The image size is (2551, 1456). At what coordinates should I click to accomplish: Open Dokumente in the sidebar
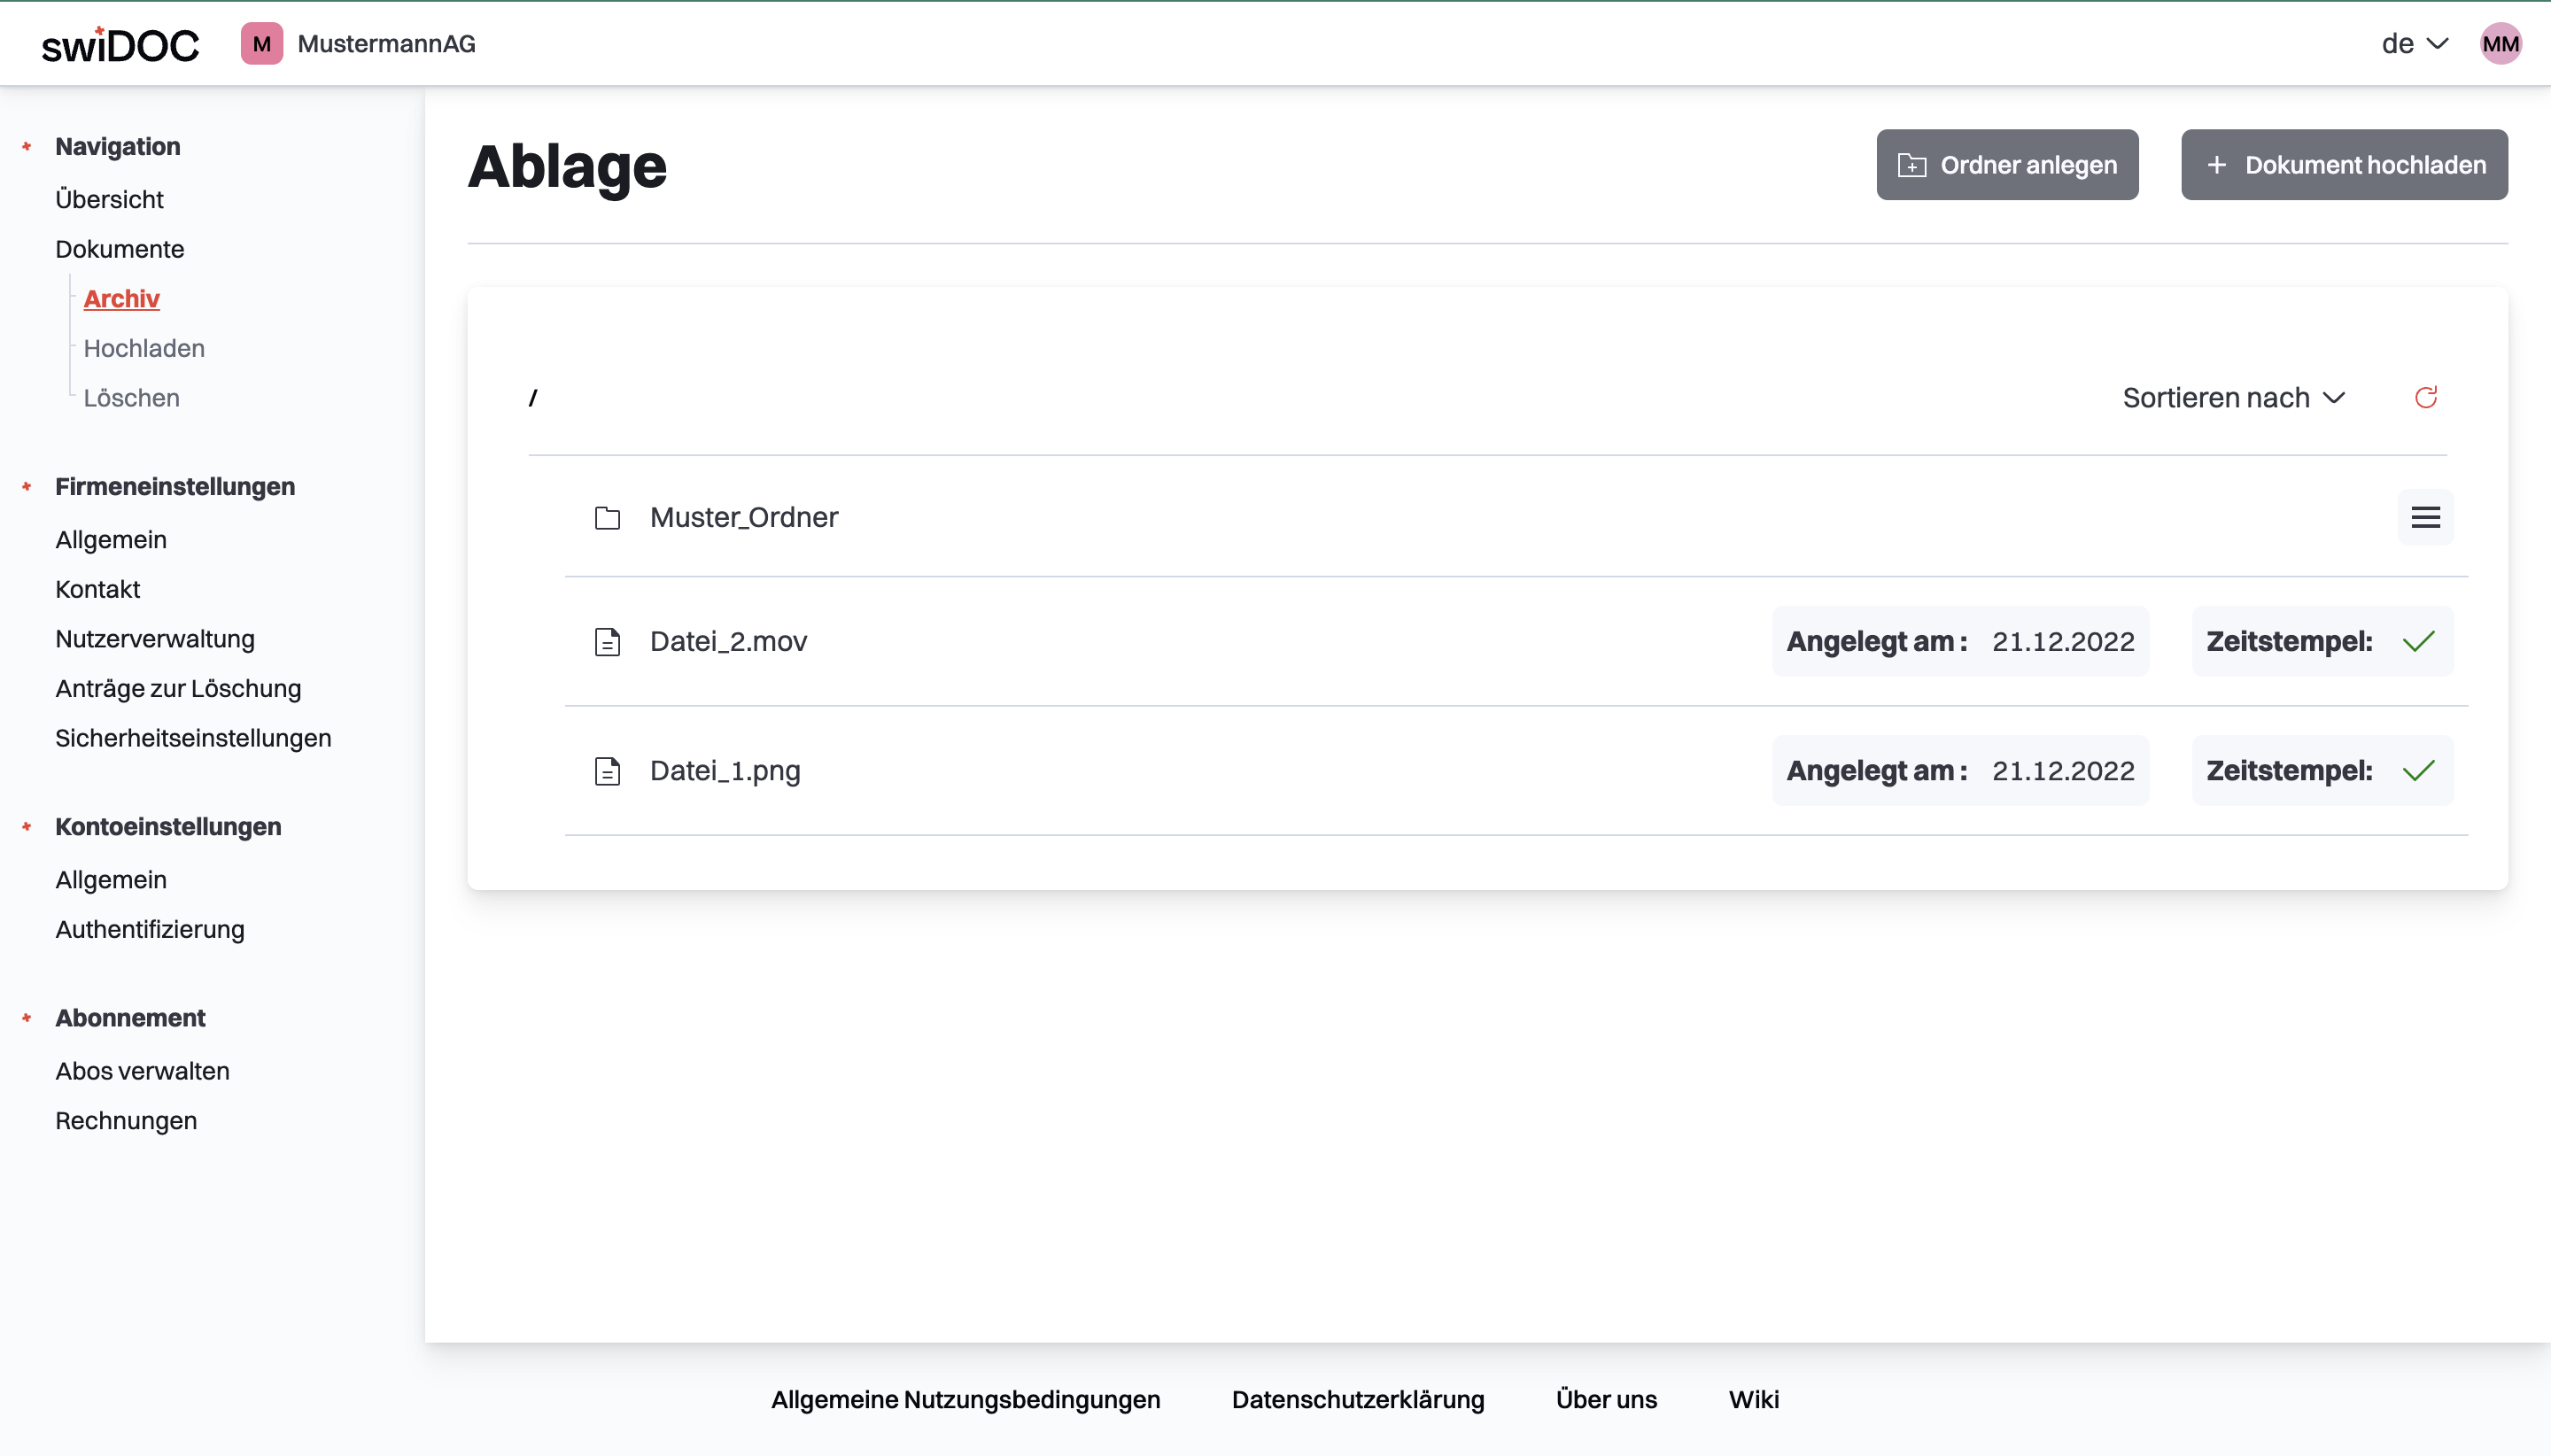pos(119,249)
